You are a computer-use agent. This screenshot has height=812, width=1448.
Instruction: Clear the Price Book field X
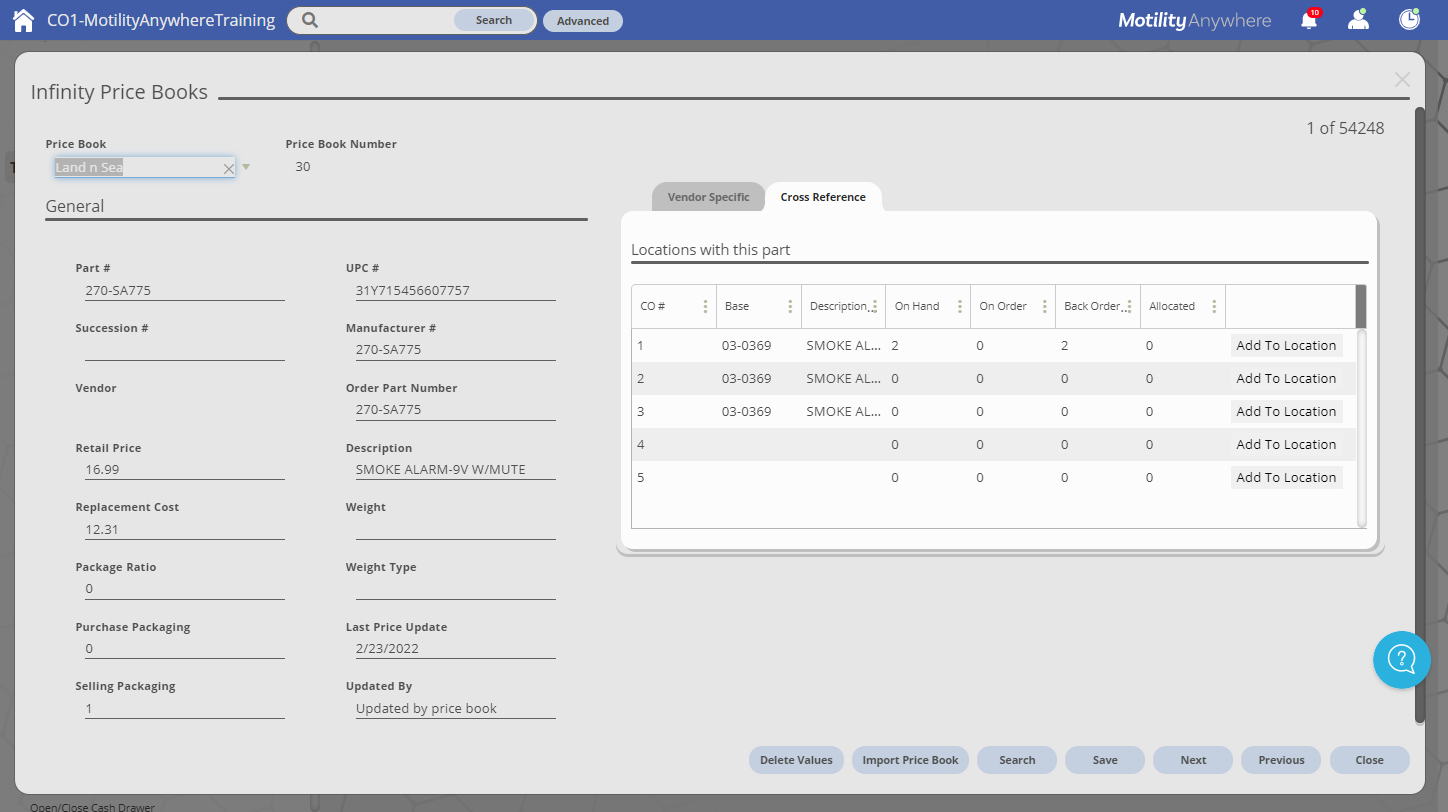pos(228,169)
